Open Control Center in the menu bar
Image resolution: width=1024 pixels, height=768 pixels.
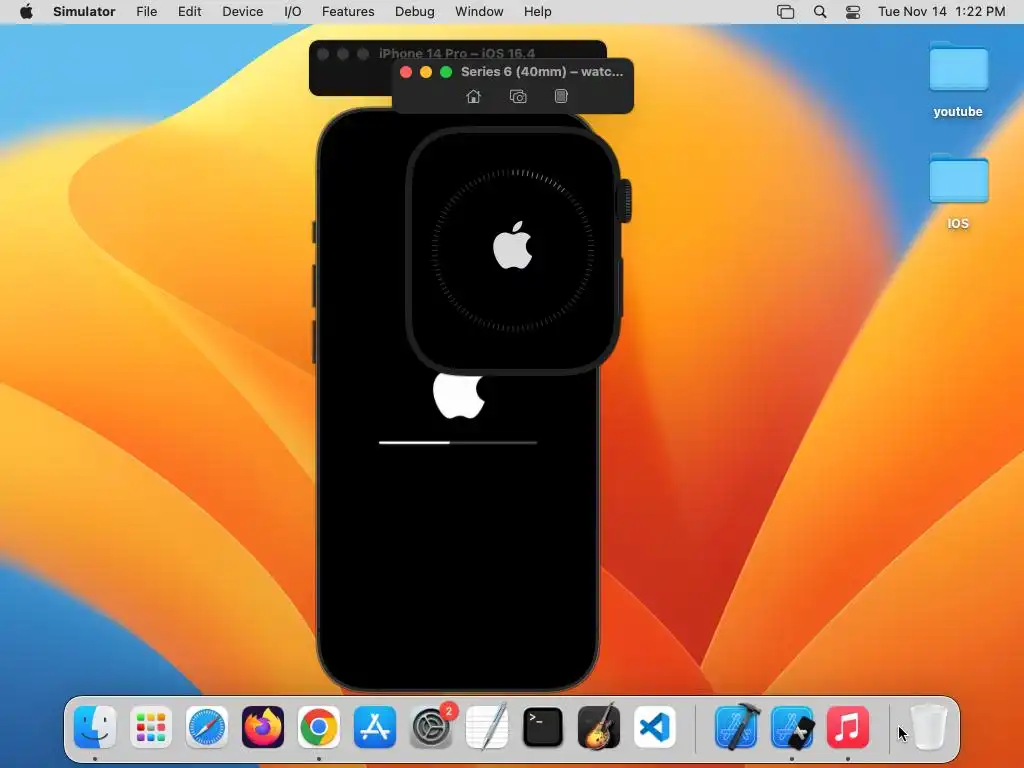(x=853, y=12)
